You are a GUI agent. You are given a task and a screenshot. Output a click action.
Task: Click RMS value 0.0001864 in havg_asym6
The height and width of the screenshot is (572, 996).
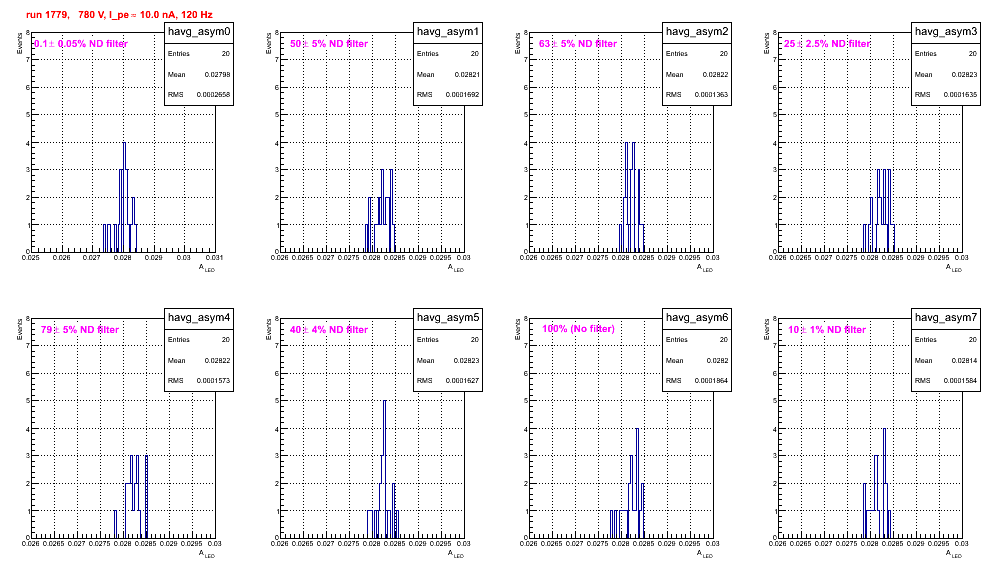(x=711, y=381)
